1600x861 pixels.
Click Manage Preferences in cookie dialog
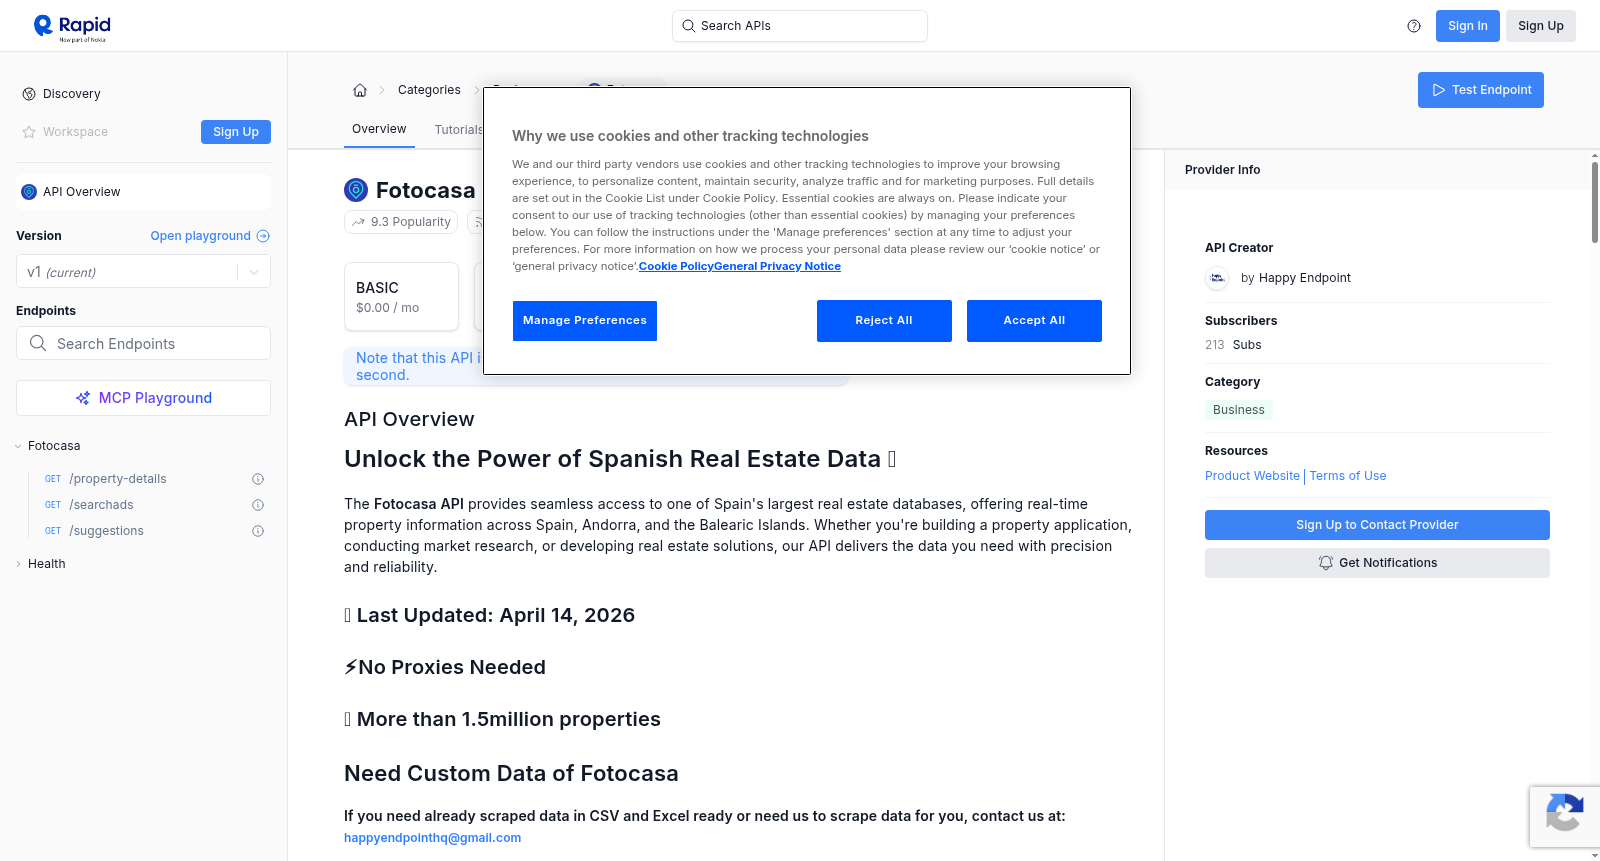click(x=585, y=321)
